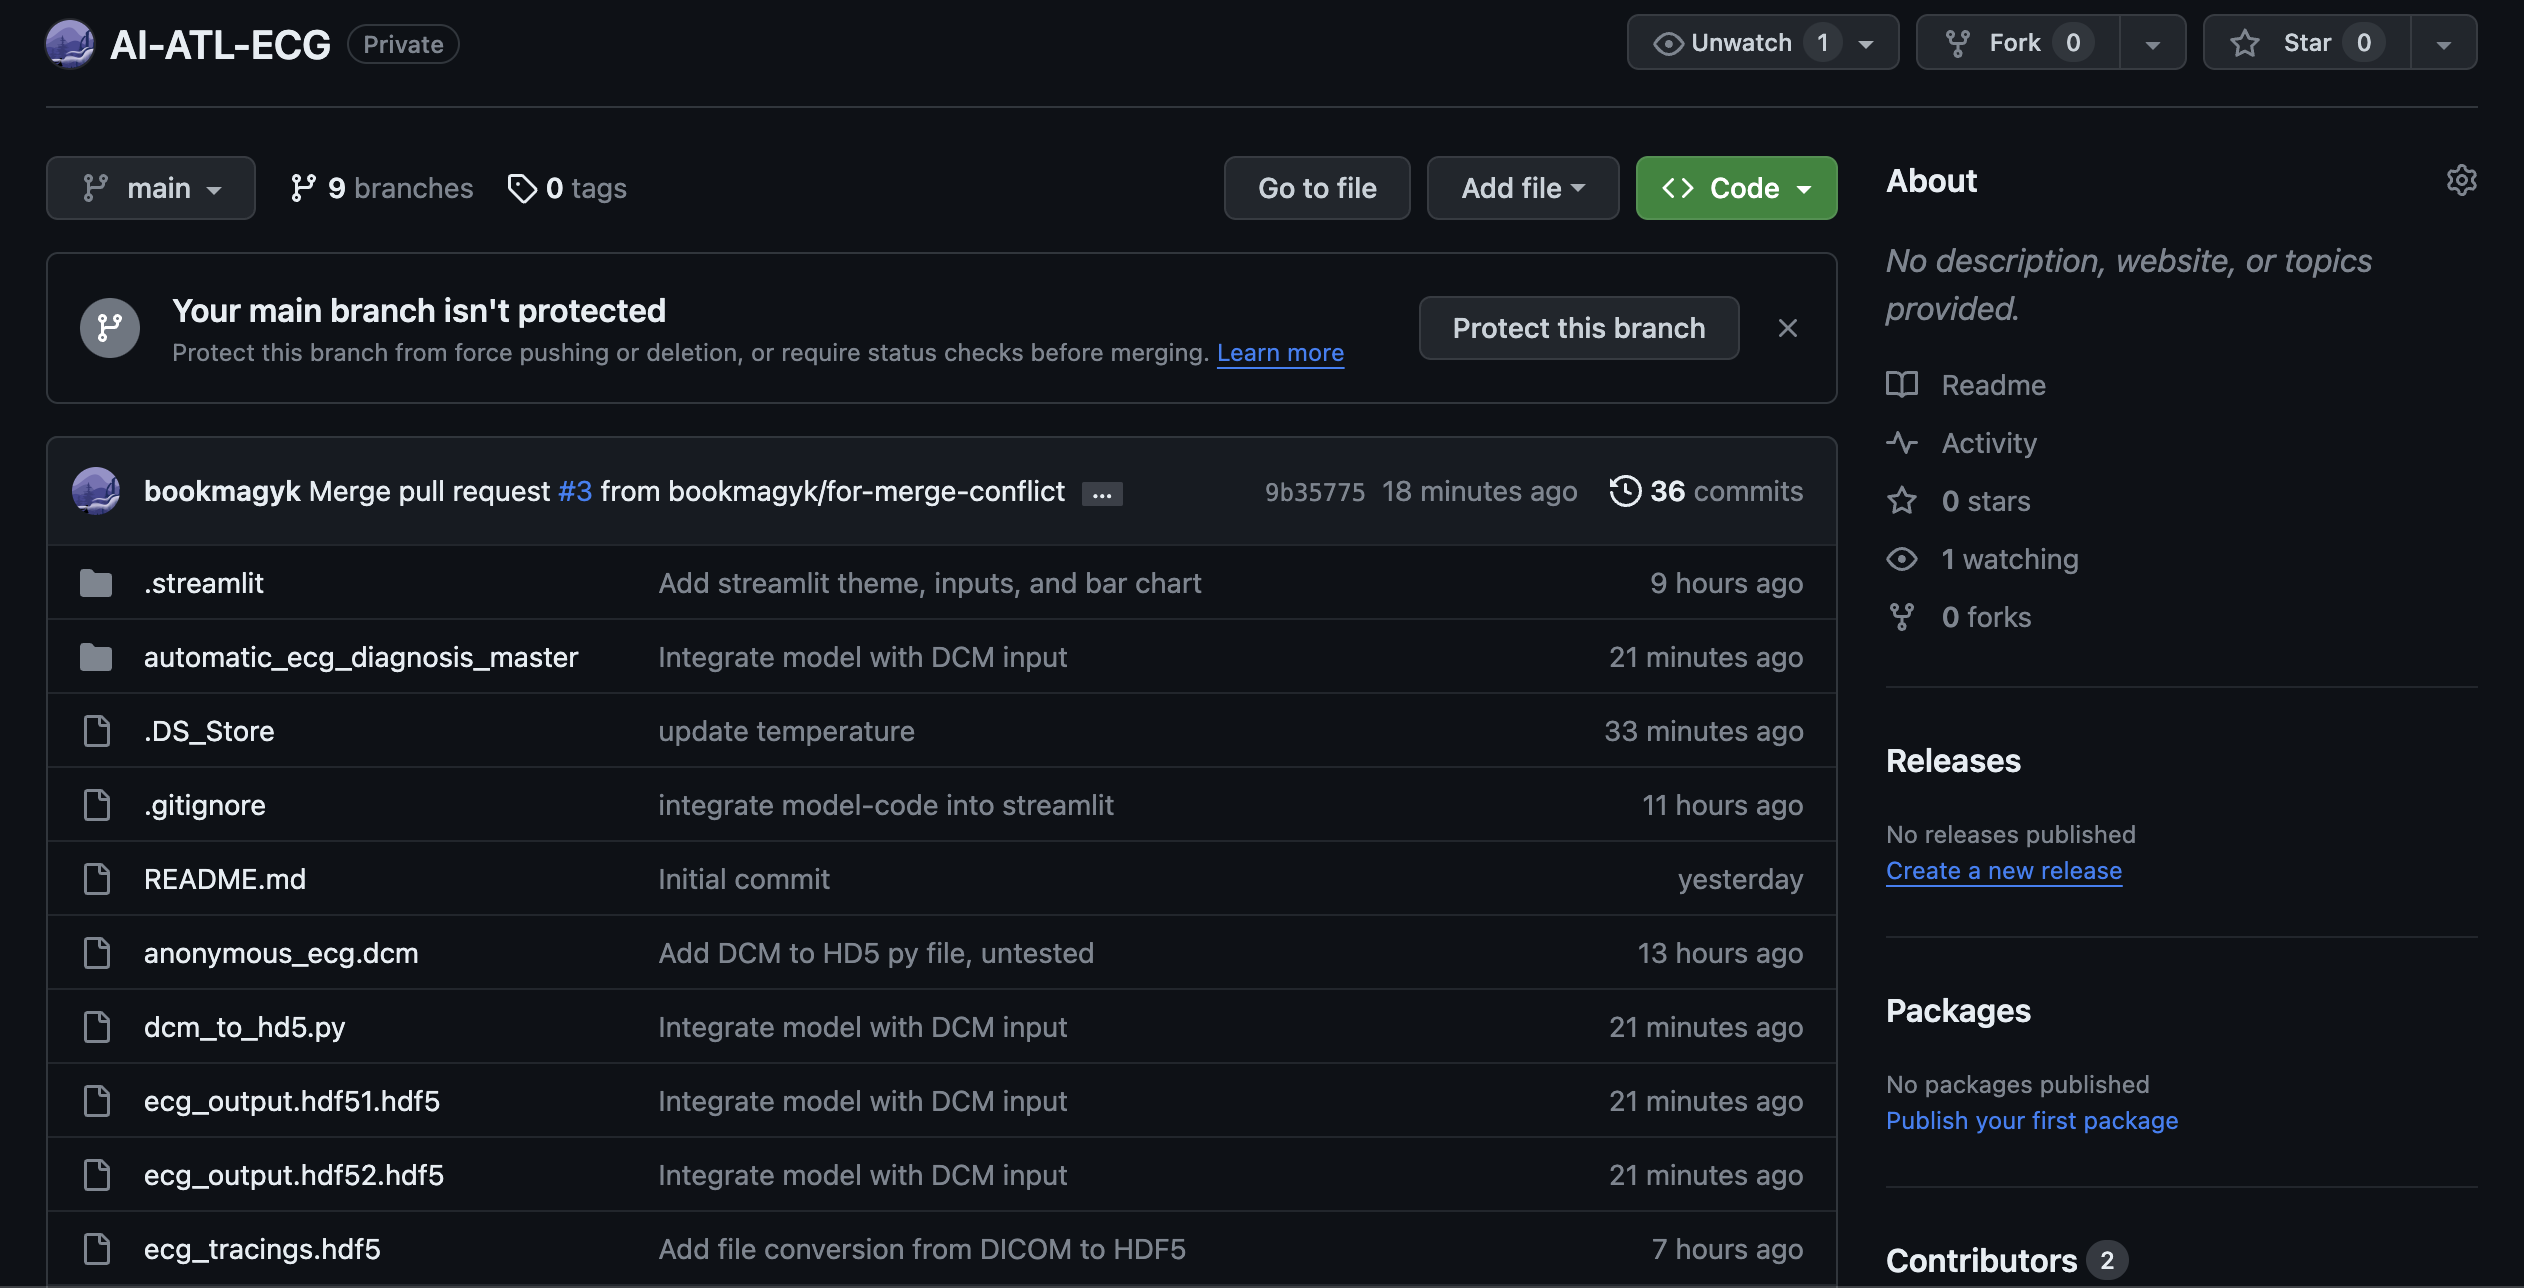The width and height of the screenshot is (2524, 1288).
Task: Click Unwatch to toggle notifications
Action: point(1740,43)
